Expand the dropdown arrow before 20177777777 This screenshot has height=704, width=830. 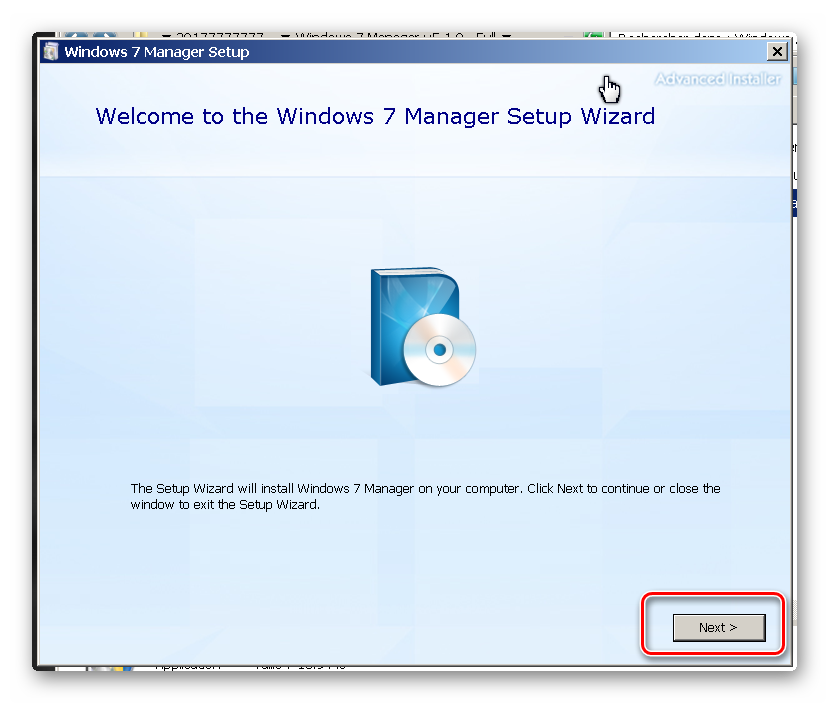[x=166, y=36]
